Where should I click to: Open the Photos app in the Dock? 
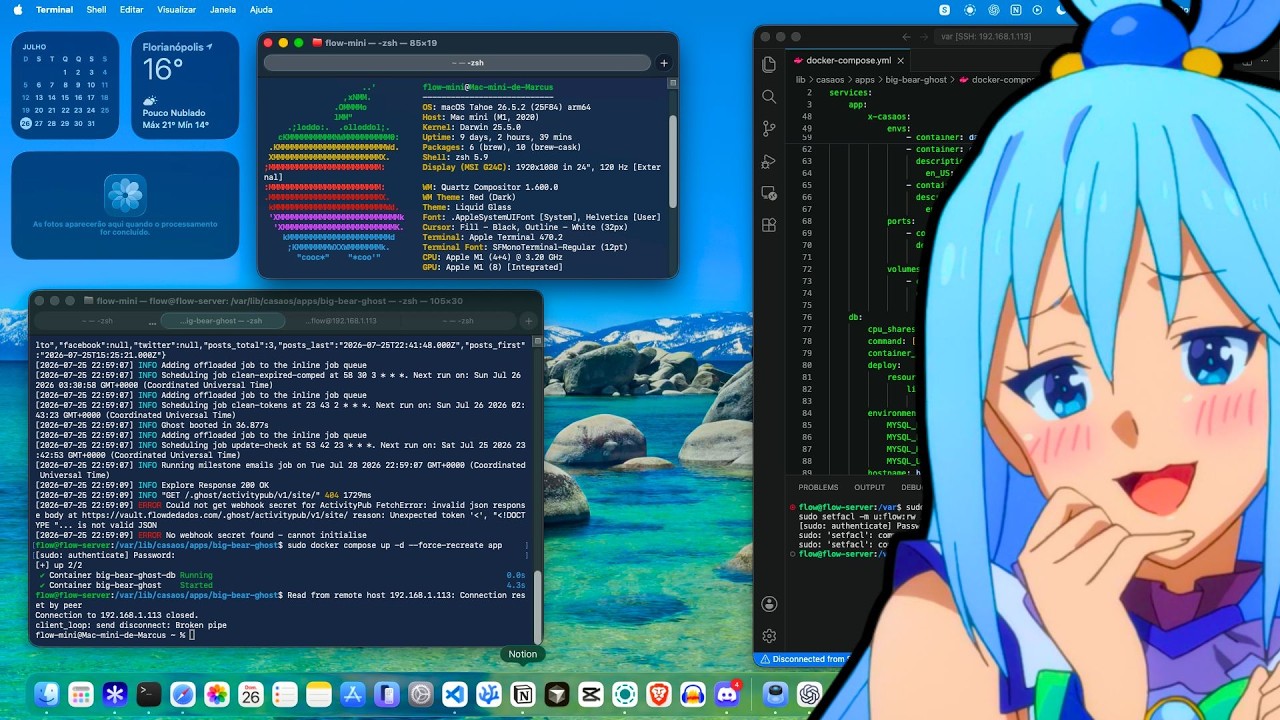point(217,694)
